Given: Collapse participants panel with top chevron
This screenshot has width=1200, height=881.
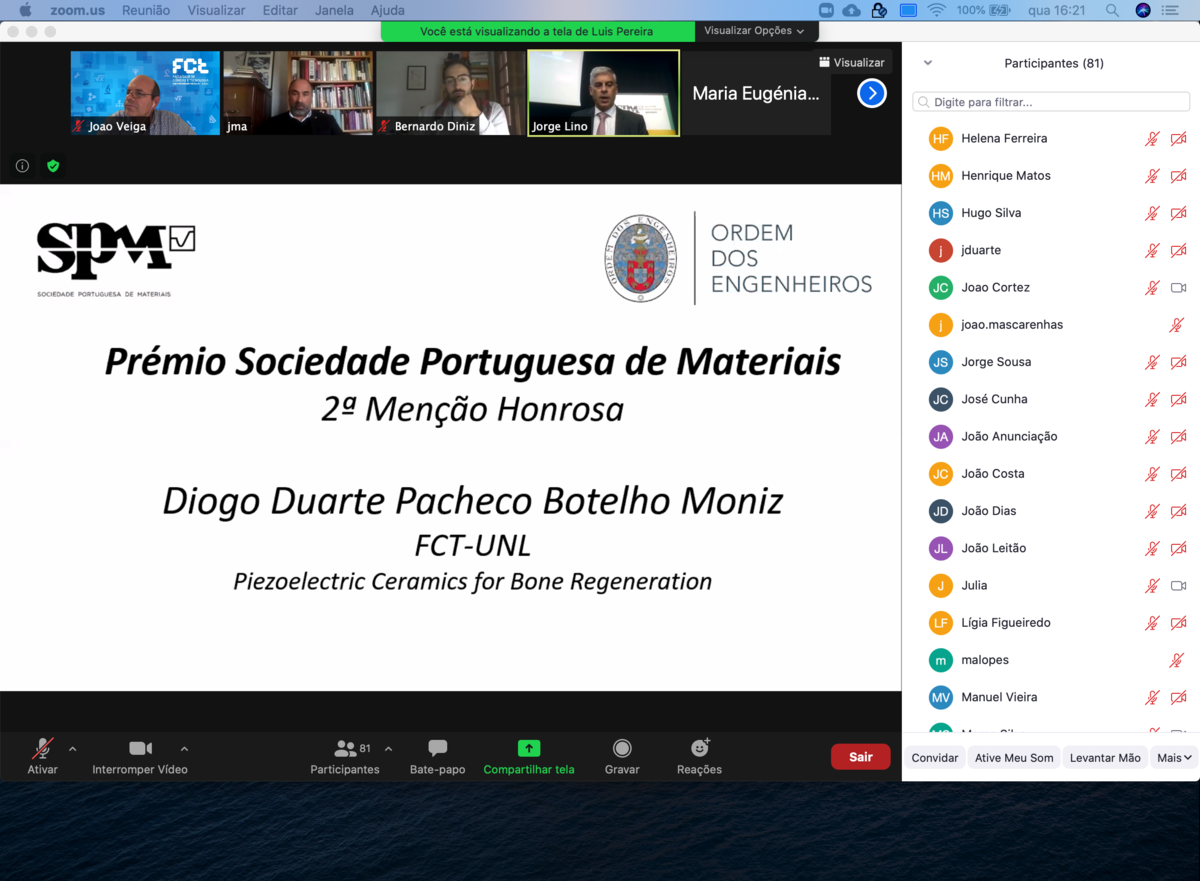Looking at the screenshot, I should 927,63.
